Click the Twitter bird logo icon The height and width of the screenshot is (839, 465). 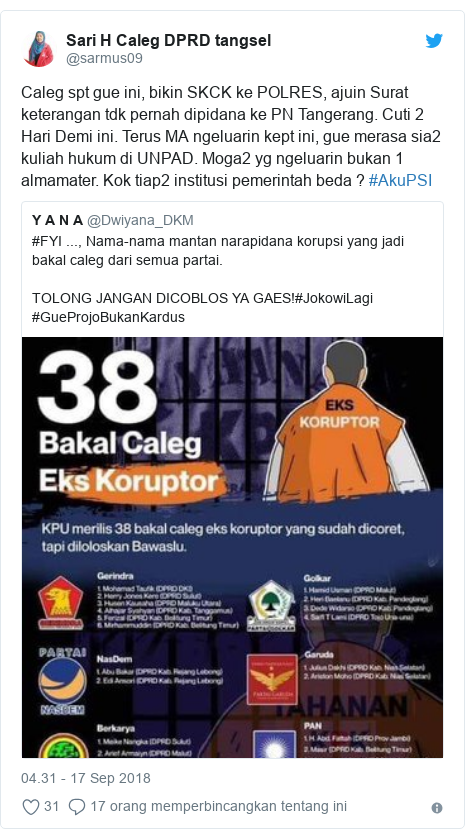[434, 41]
